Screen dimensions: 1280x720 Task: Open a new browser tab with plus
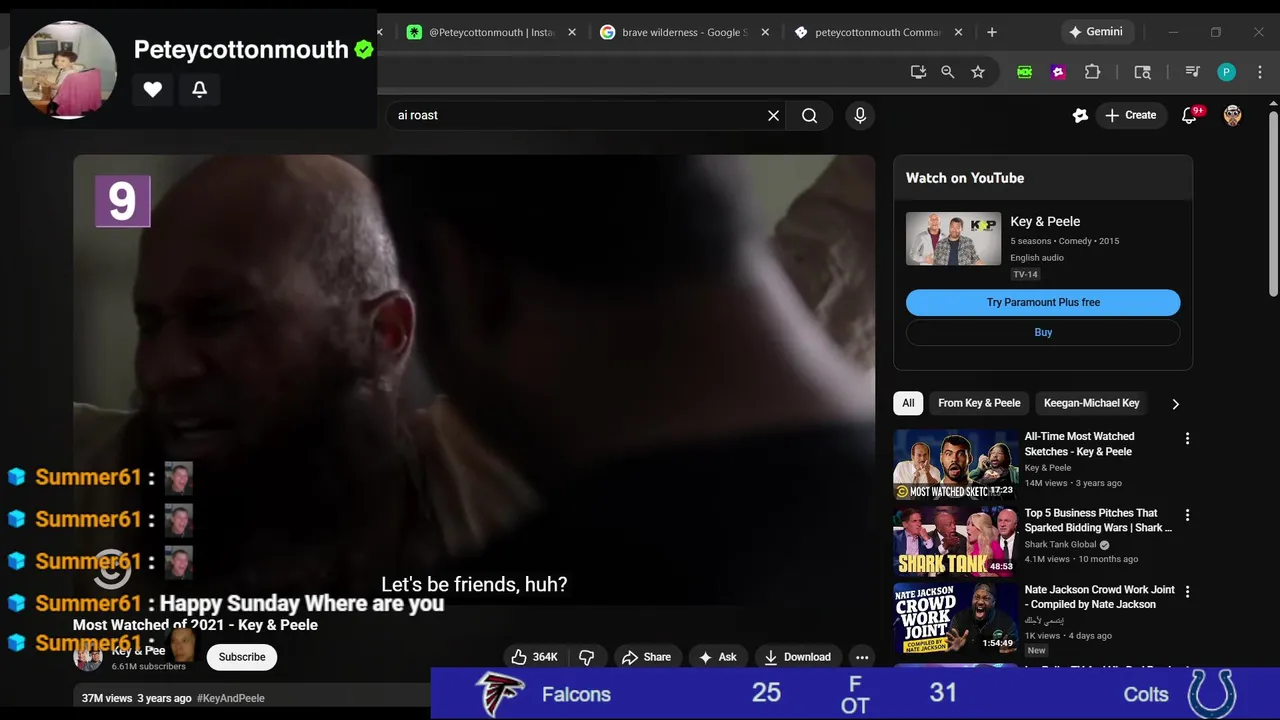click(x=992, y=32)
